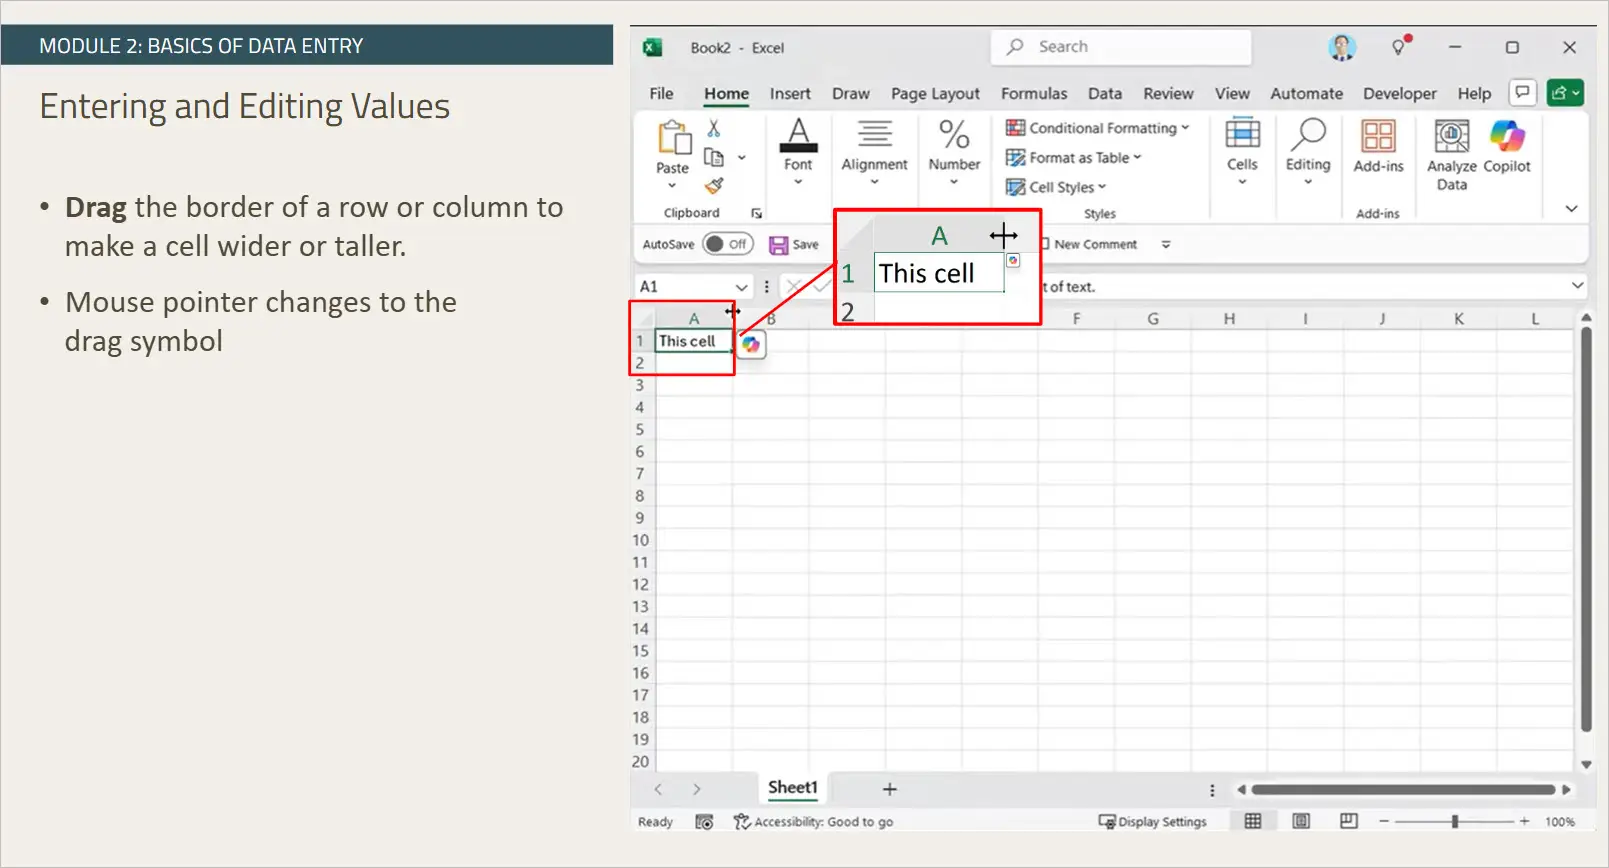Toggle the AutoSave switch

726,244
